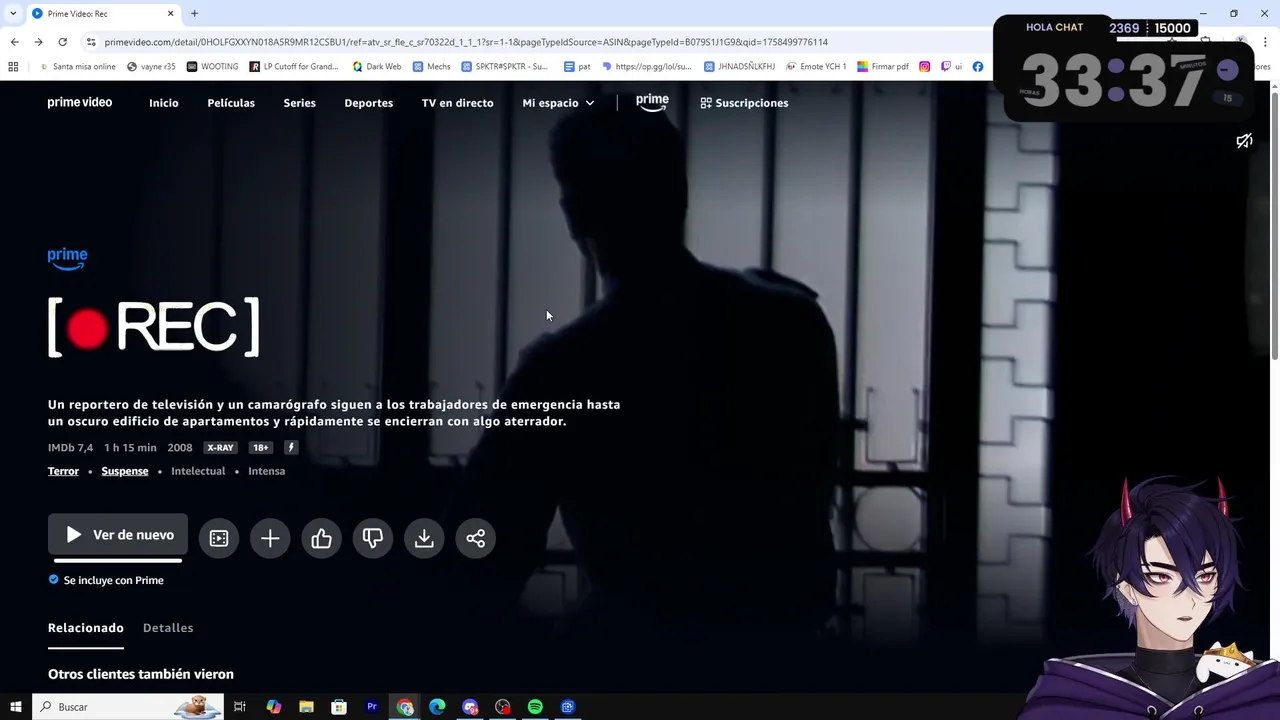Open the Dark Web bookmark

376,67
